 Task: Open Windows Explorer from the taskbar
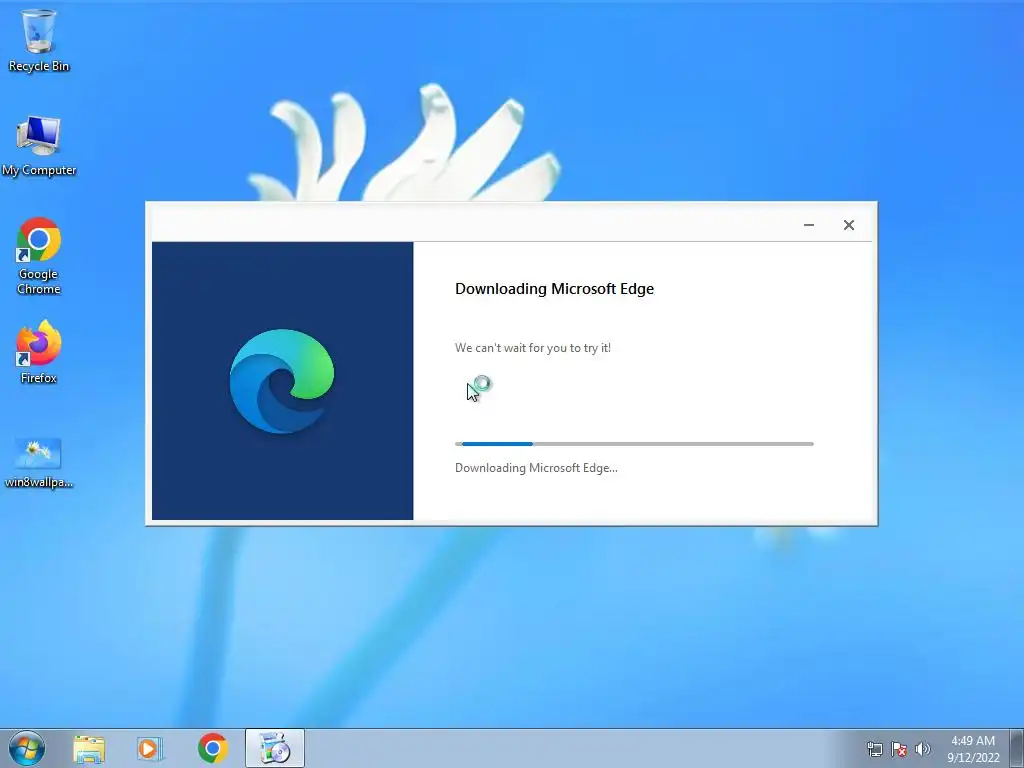tap(89, 748)
